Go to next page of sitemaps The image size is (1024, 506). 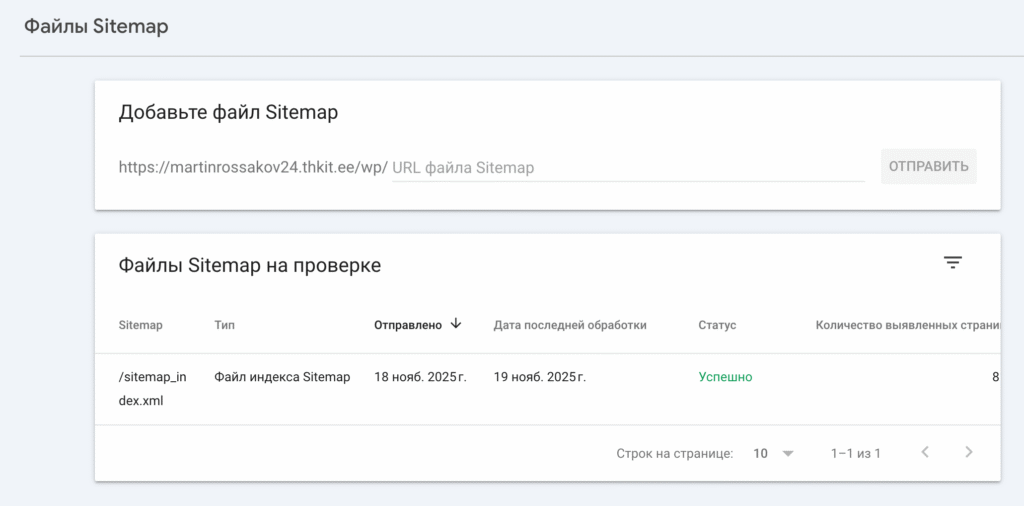point(968,453)
